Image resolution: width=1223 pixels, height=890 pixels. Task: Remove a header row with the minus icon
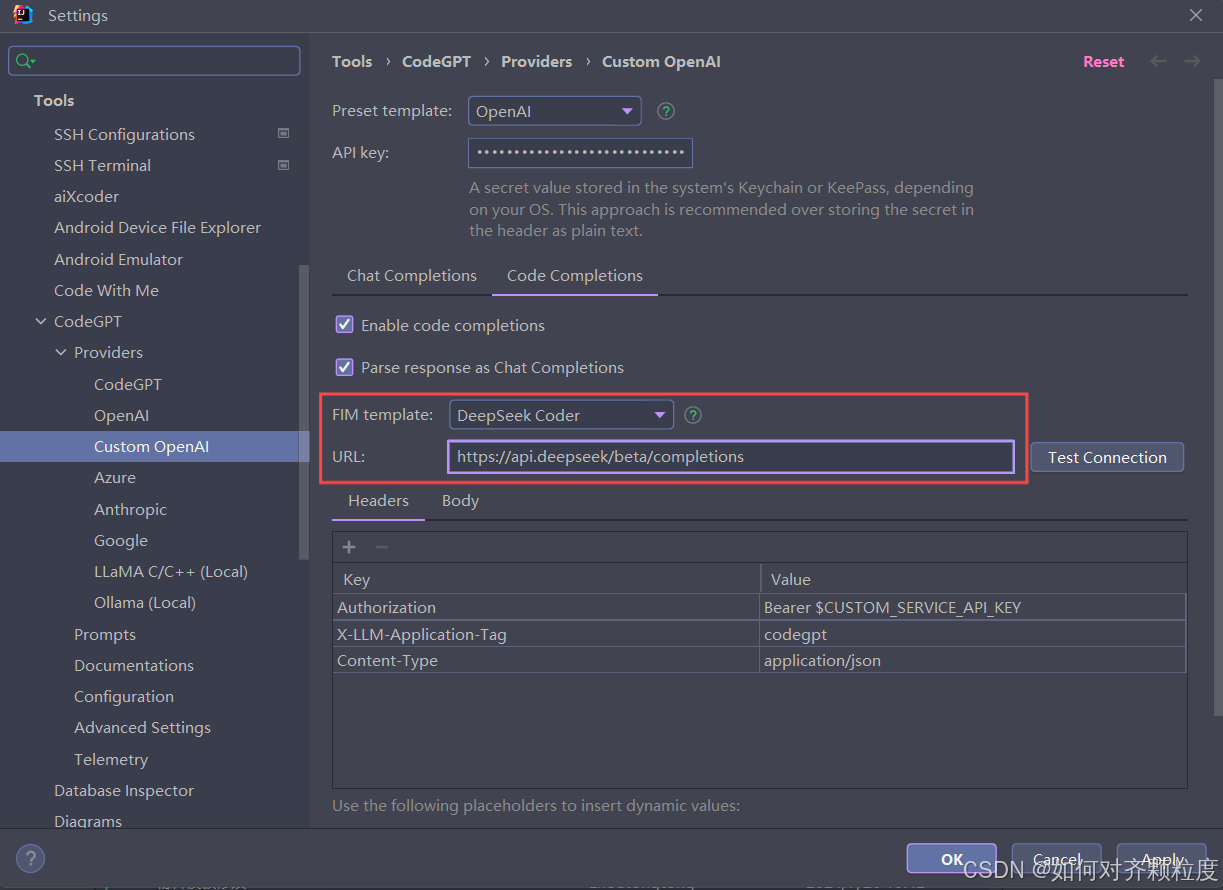coord(381,547)
